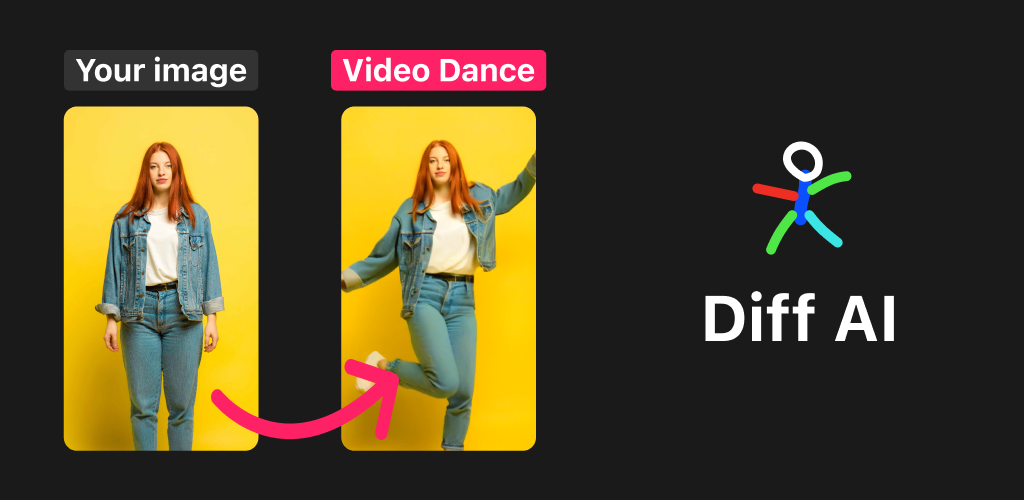Click the woman's face in the Your image photo
Viewport: 1024px width, 500px height.
tap(161, 171)
